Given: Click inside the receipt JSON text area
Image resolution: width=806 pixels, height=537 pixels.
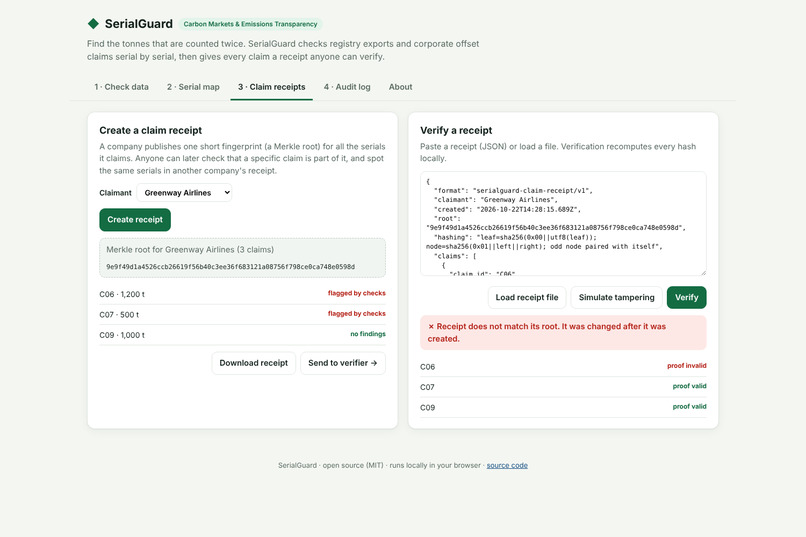Looking at the screenshot, I should click(x=563, y=224).
